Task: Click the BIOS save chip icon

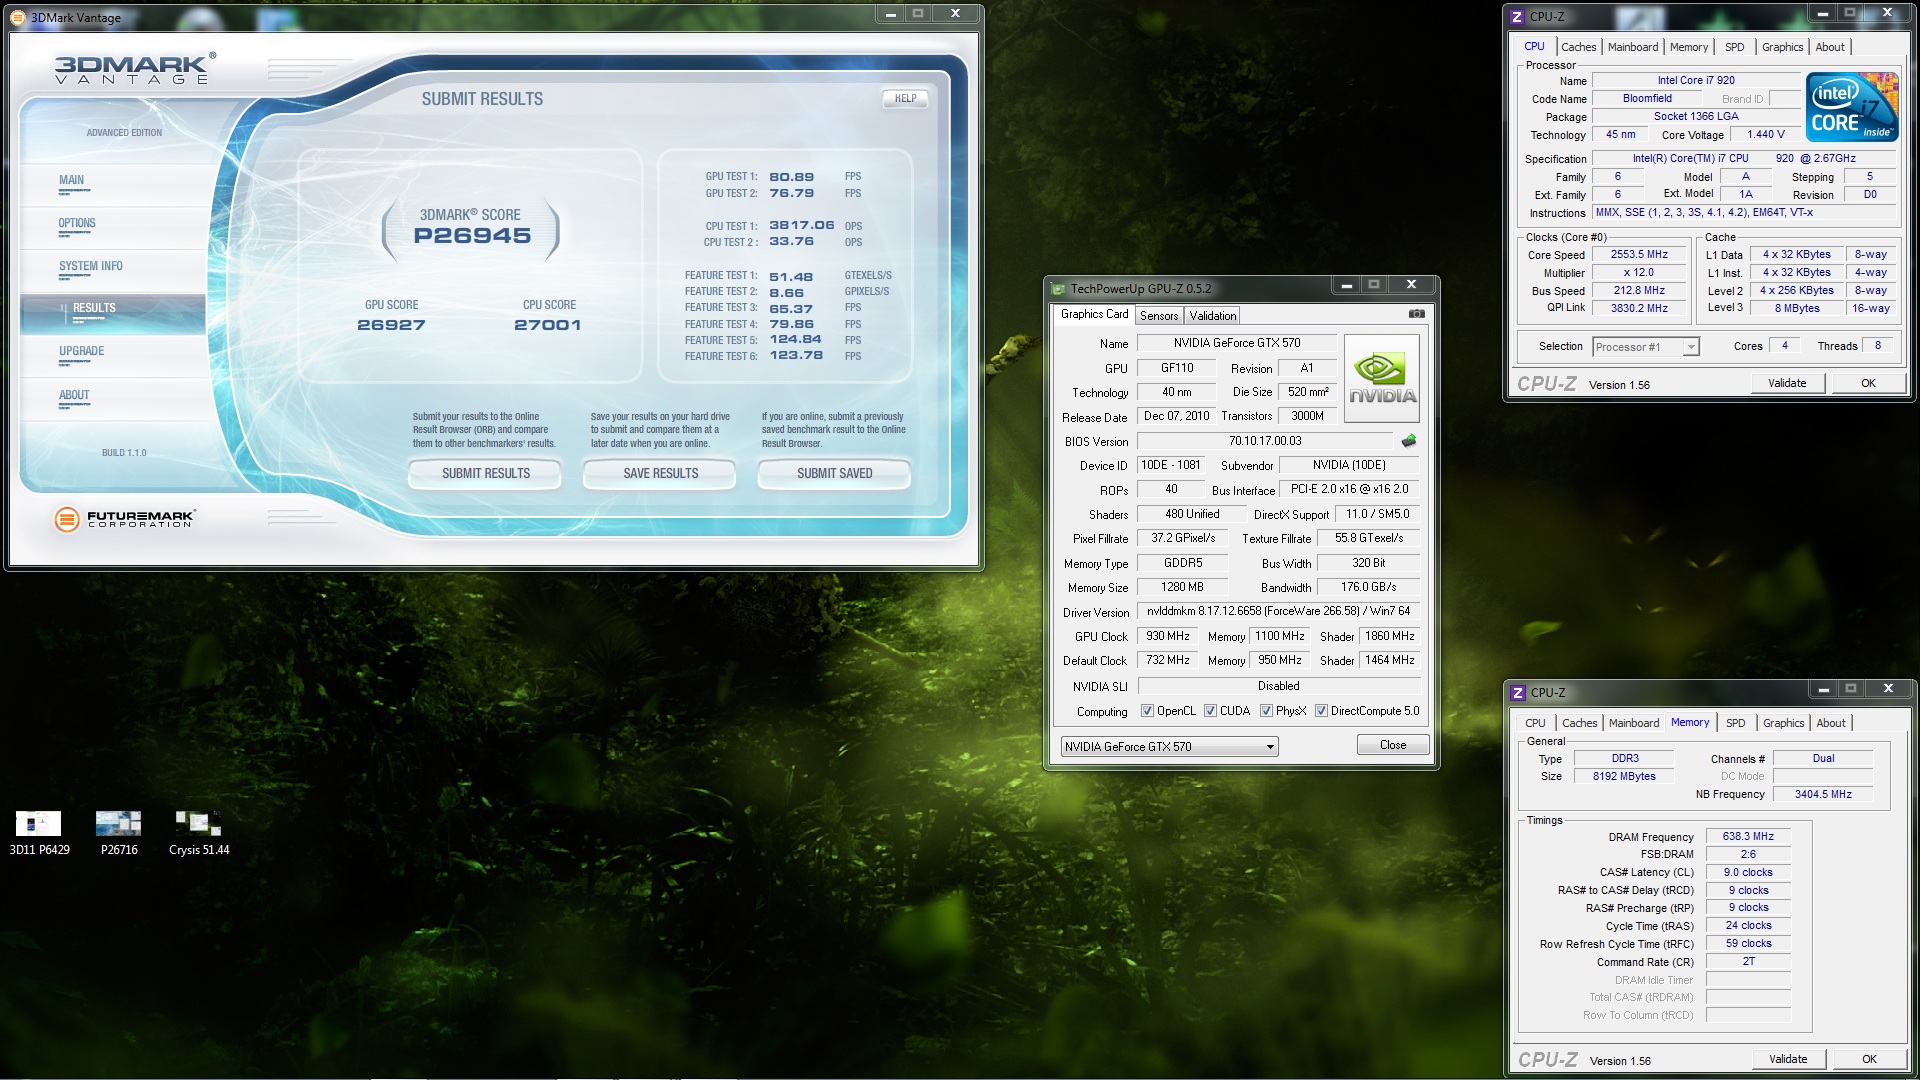Action: [x=1409, y=441]
